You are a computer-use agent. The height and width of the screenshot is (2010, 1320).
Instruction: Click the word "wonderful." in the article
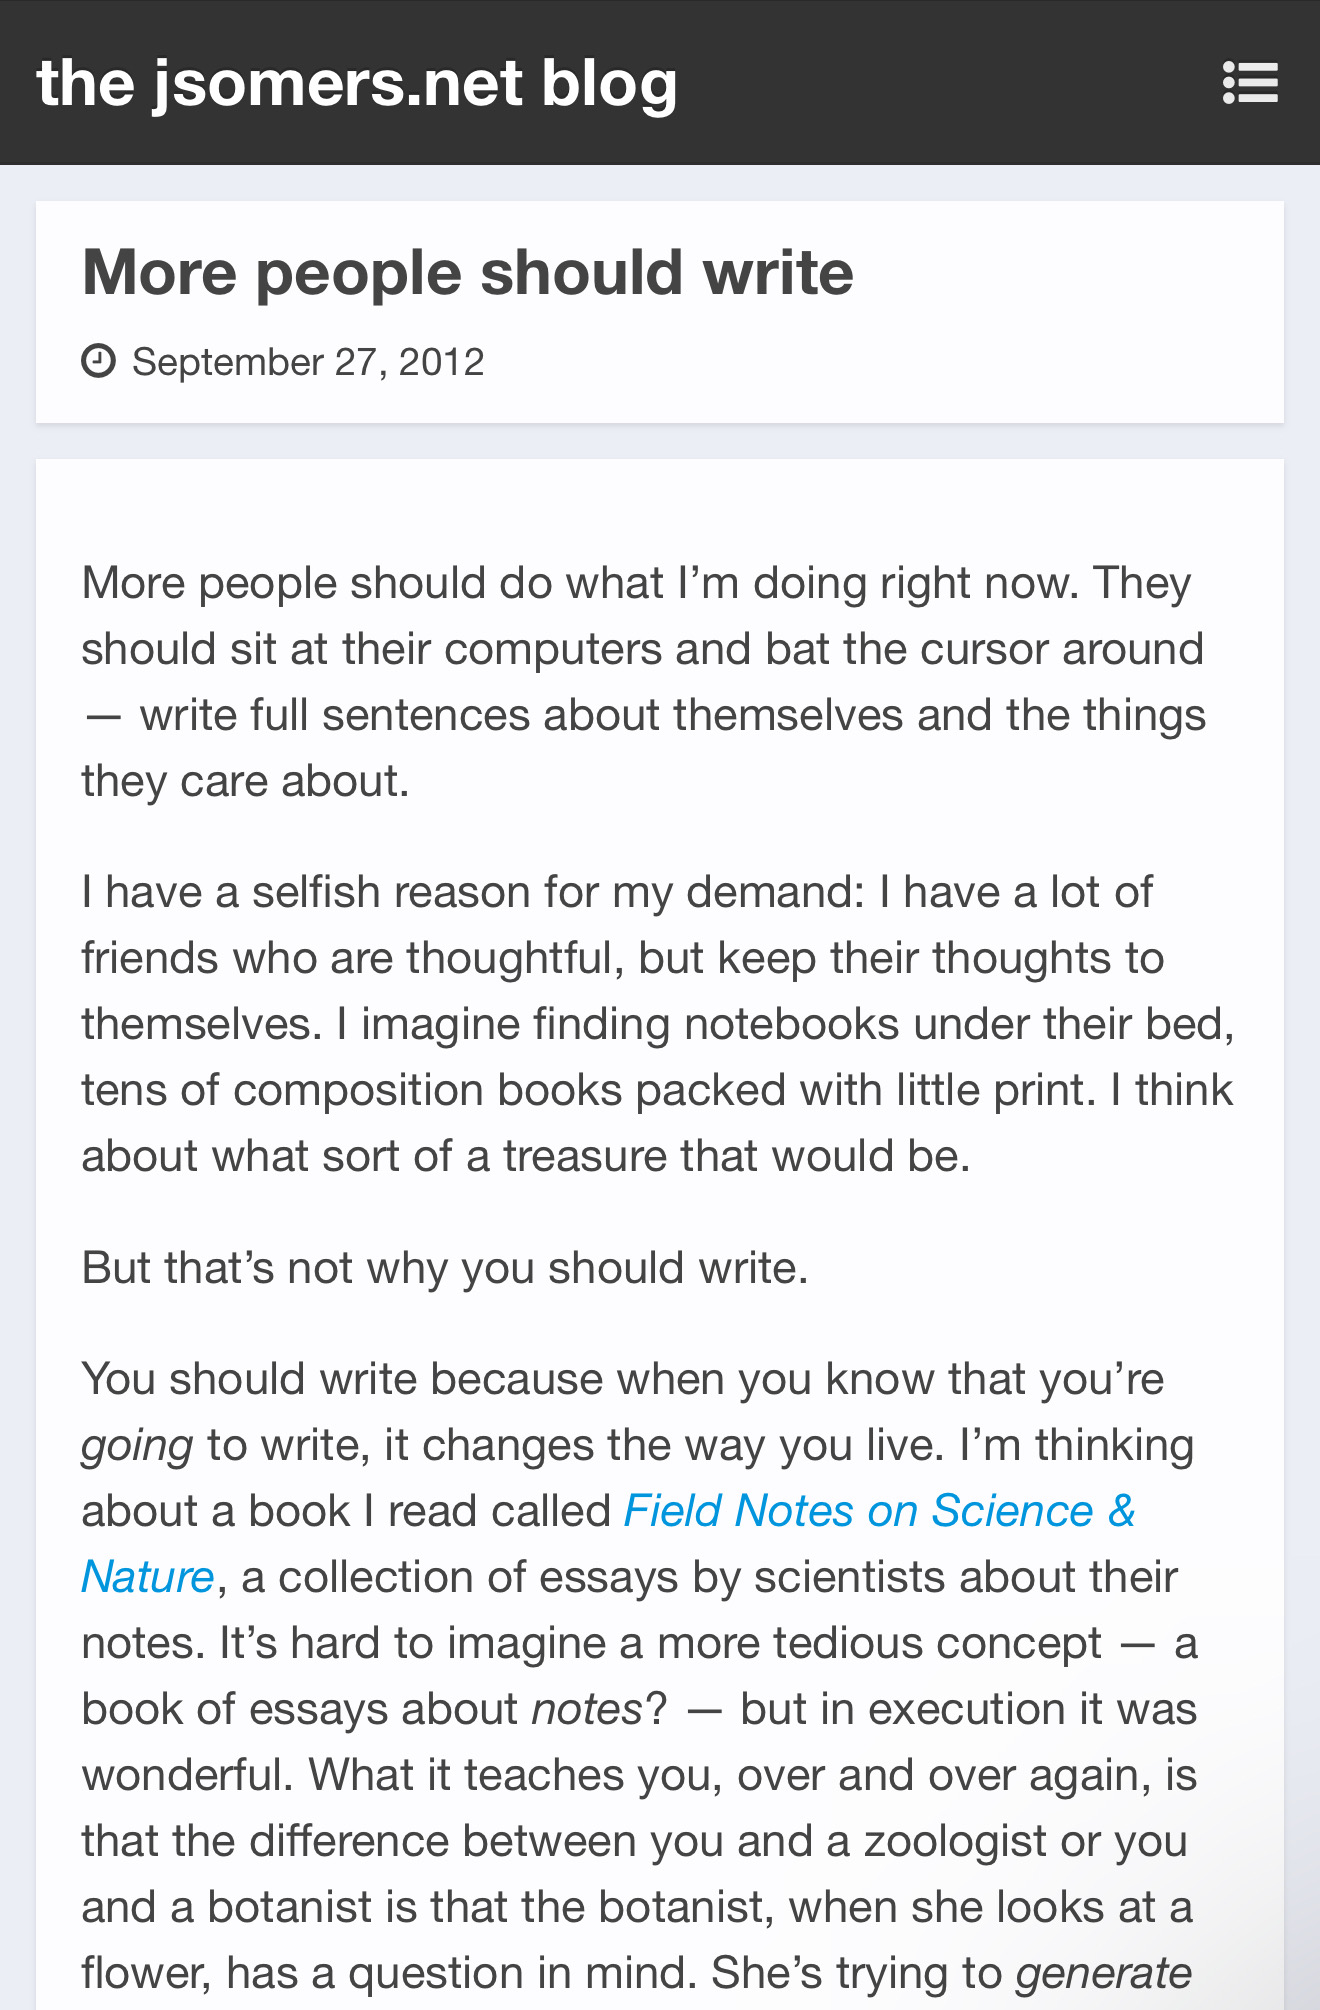coord(187,1775)
